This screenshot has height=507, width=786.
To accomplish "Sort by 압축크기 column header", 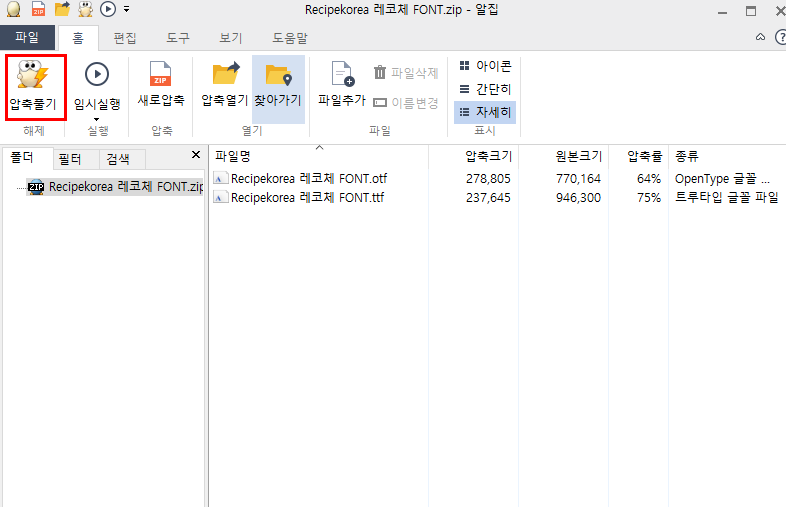I will 474,156.
